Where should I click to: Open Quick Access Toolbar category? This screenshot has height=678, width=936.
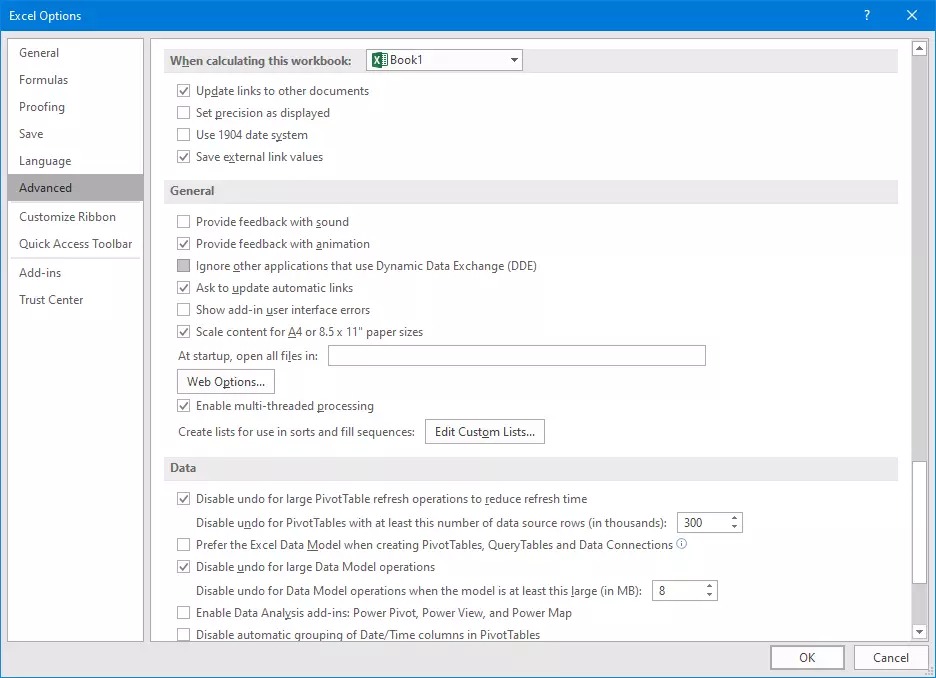(x=75, y=244)
